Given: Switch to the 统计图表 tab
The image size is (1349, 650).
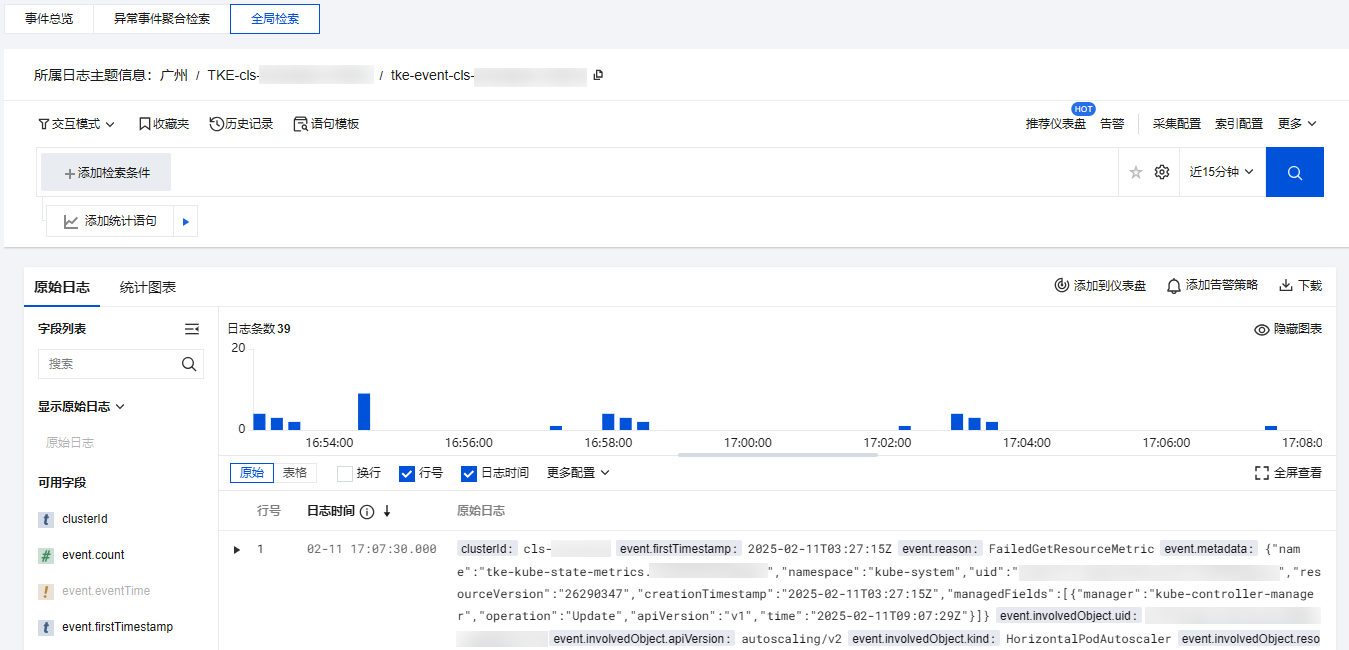Looking at the screenshot, I should click(148, 287).
